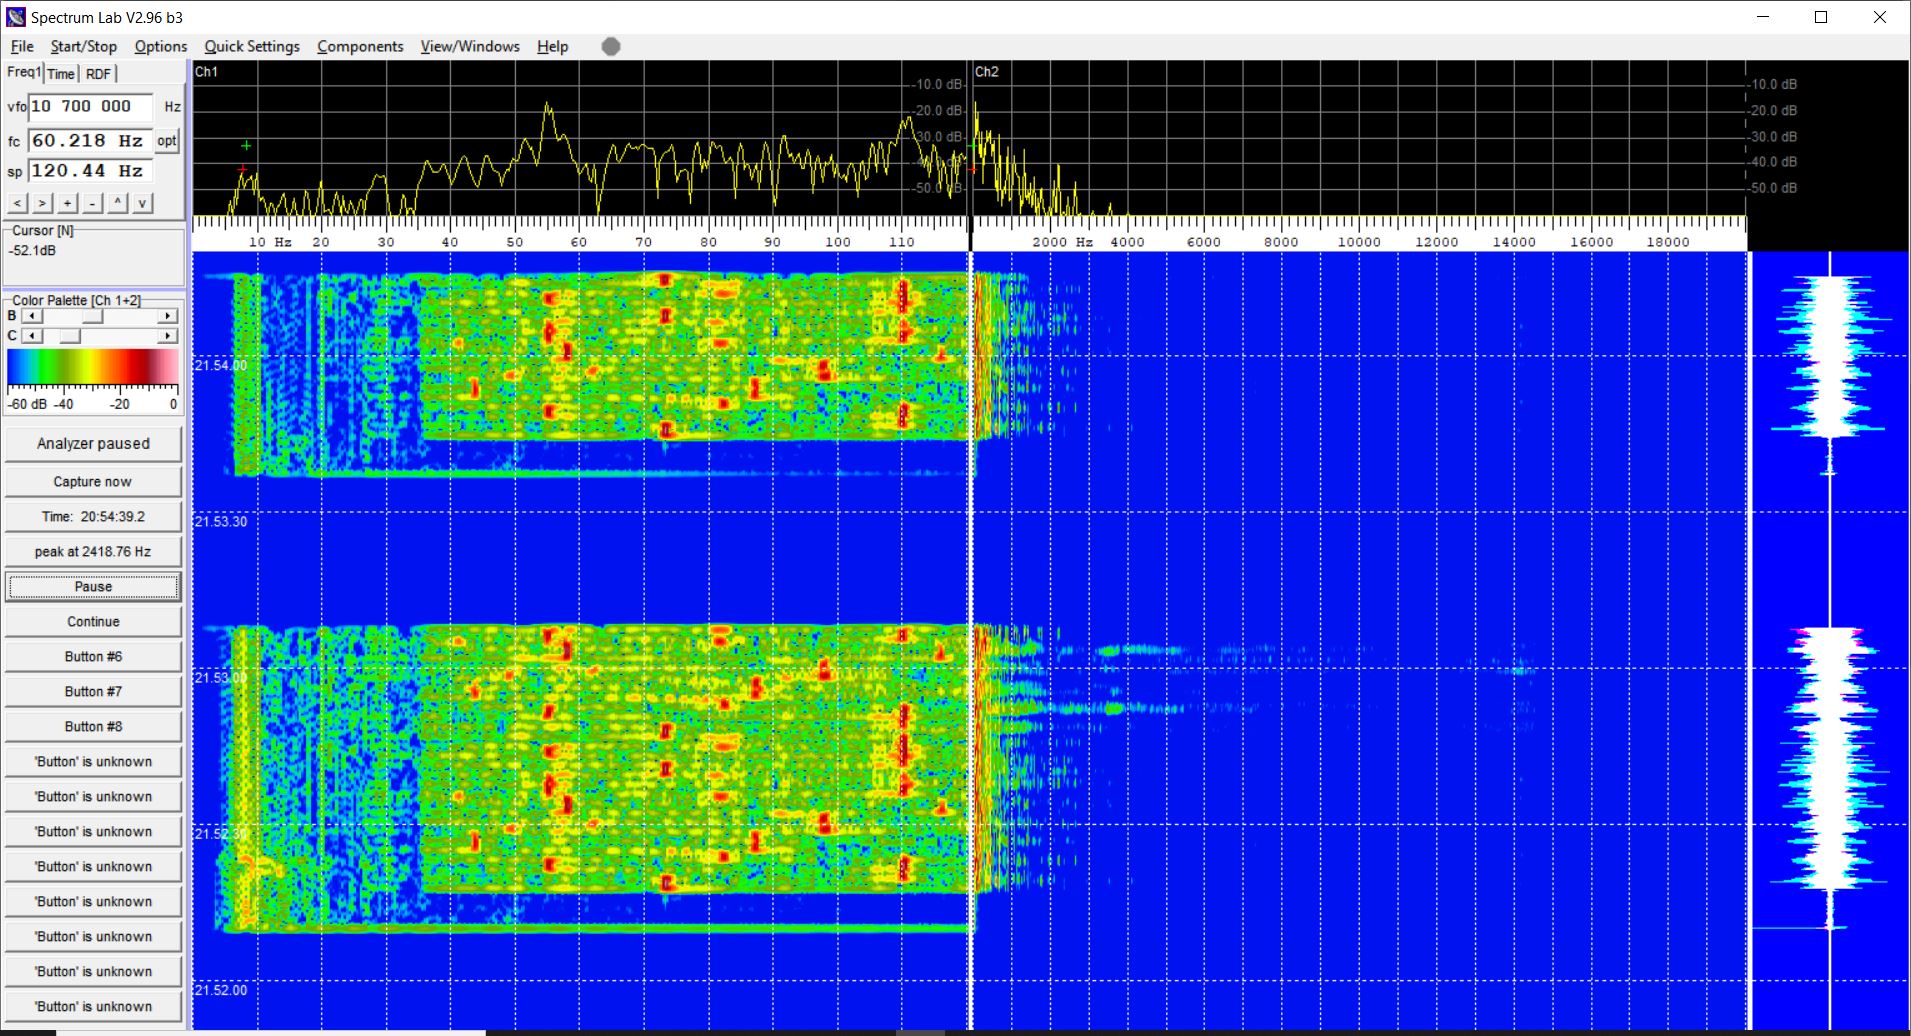Click the '21.52.00' time label on waterfall
Image resolution: width=1911 pixels, height=1036 pixels.
point(220,990)
